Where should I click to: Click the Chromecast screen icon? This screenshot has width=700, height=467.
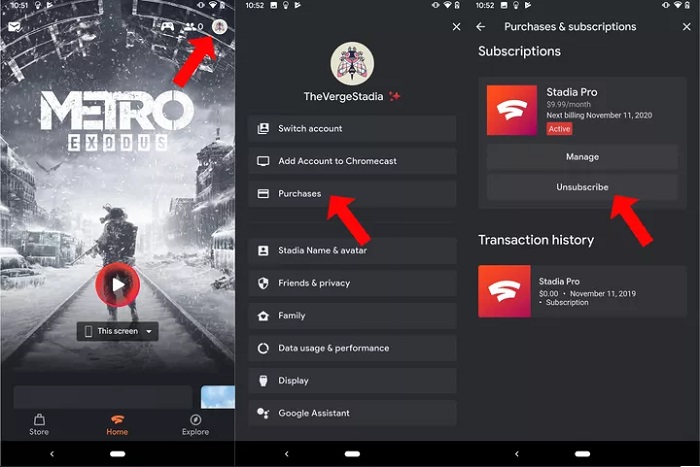click(x=263, y=161)
